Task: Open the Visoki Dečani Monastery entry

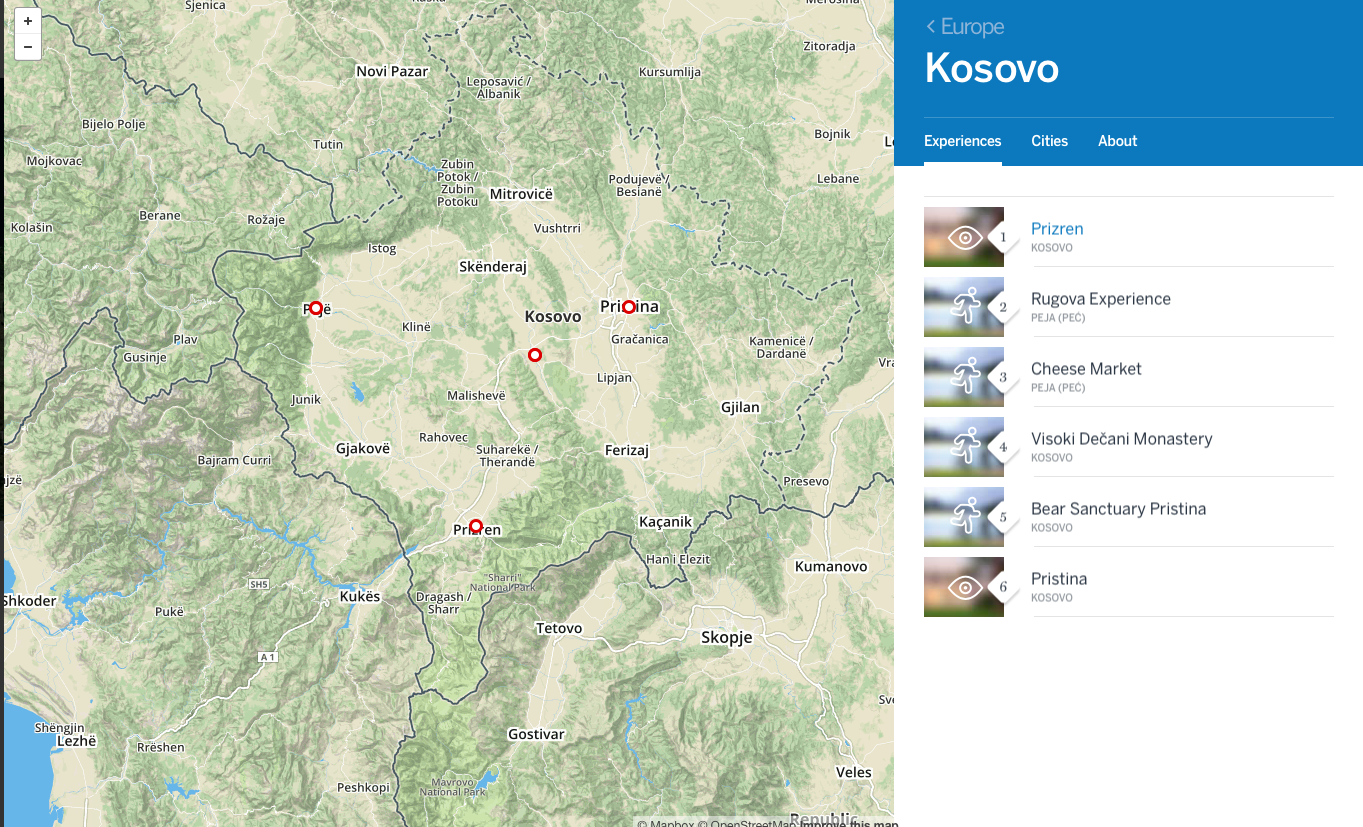Action: coord(1121,439)
